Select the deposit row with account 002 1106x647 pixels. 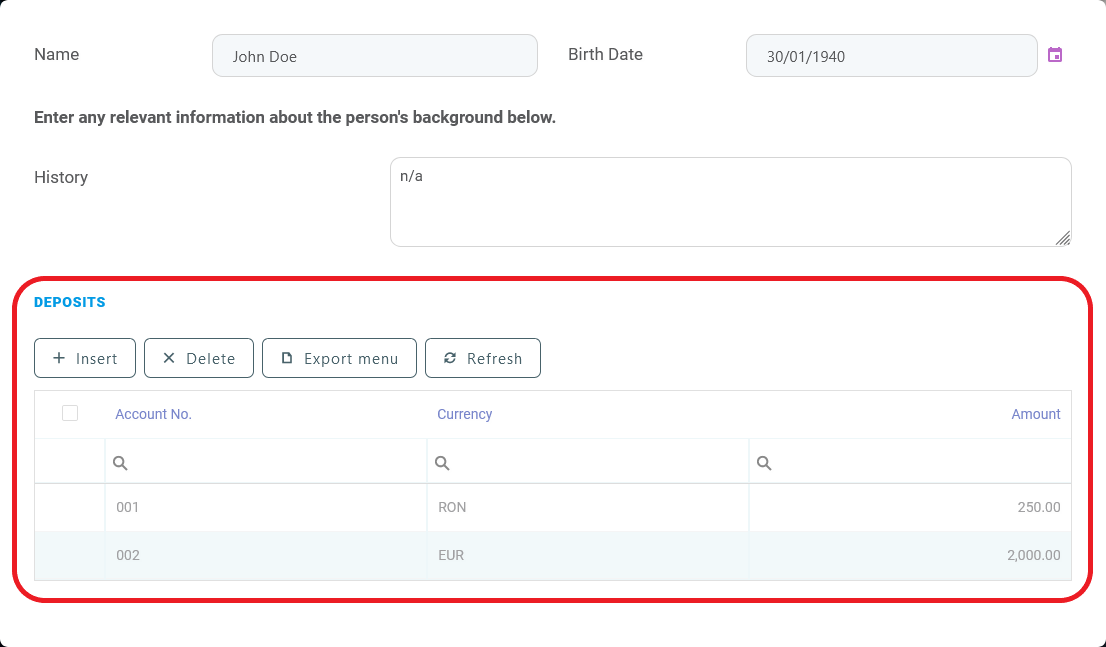coord(400,555)
